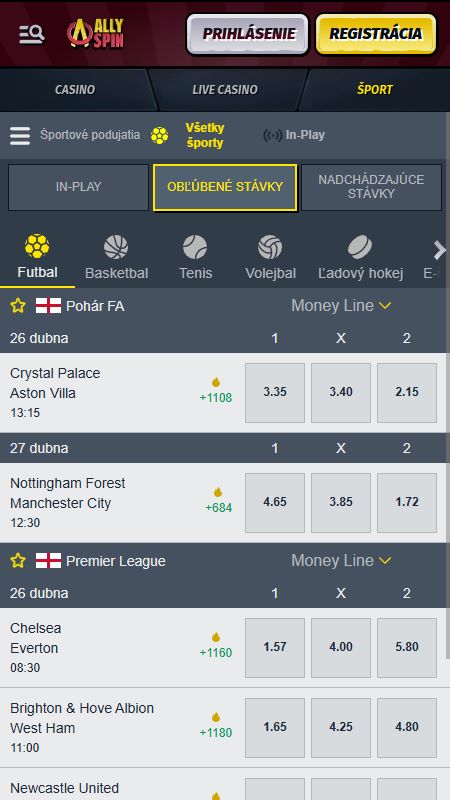The image size is (450, 800).
Task: Open +1108 more markets for Crystal Palace
Action: 216,391
